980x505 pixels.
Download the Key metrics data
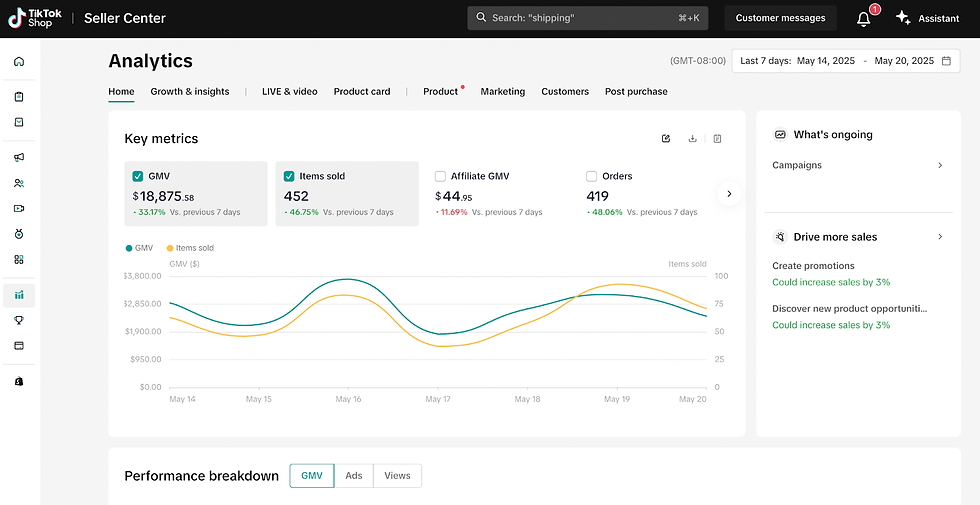692,139
